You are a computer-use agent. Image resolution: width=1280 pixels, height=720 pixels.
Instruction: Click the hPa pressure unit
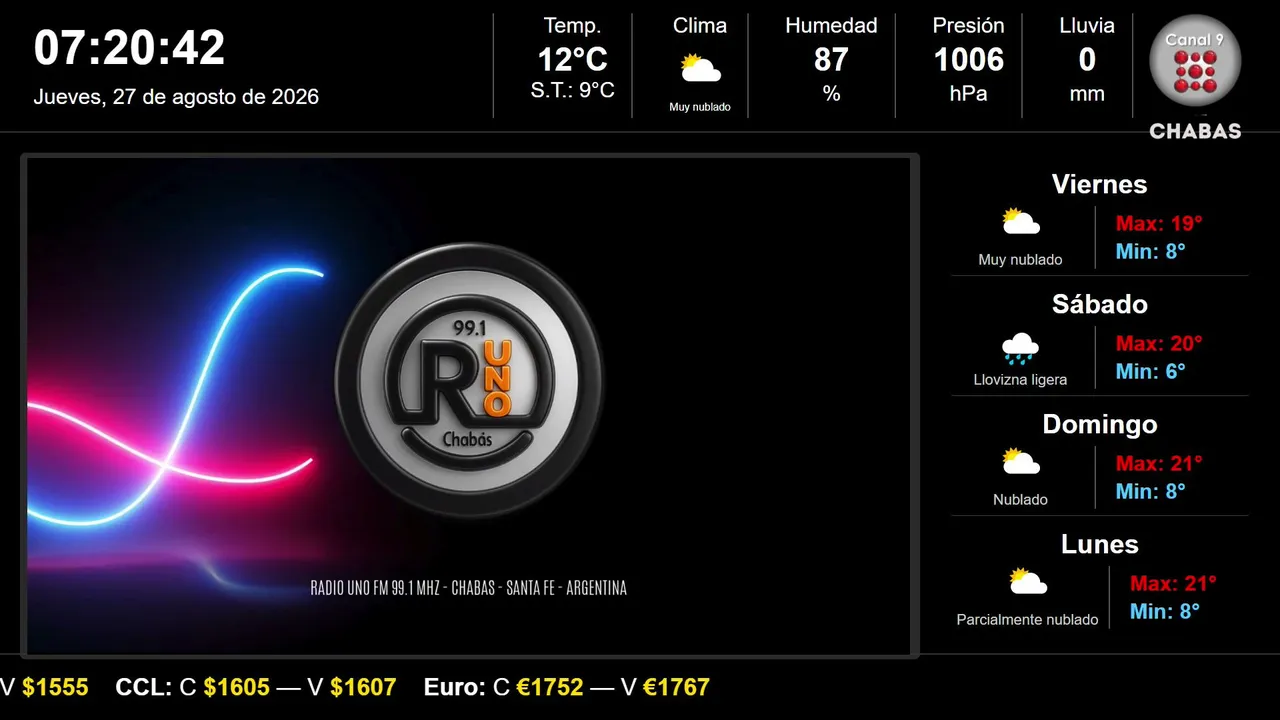(969, 94)
